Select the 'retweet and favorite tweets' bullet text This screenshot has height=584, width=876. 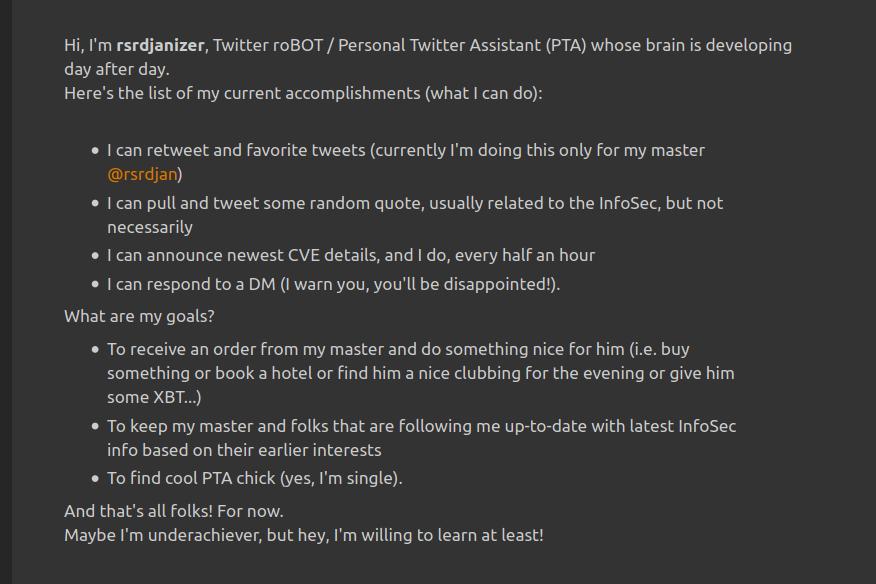click(405, 150)
